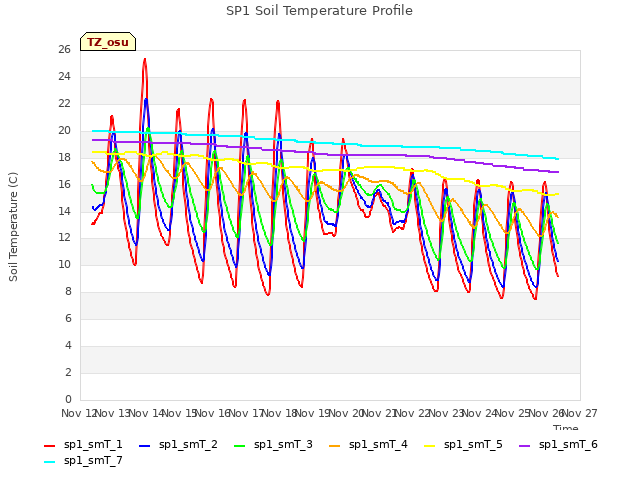Click the sp1_smT_7 legend label
The image size is (640, 480).
[93, 461]
